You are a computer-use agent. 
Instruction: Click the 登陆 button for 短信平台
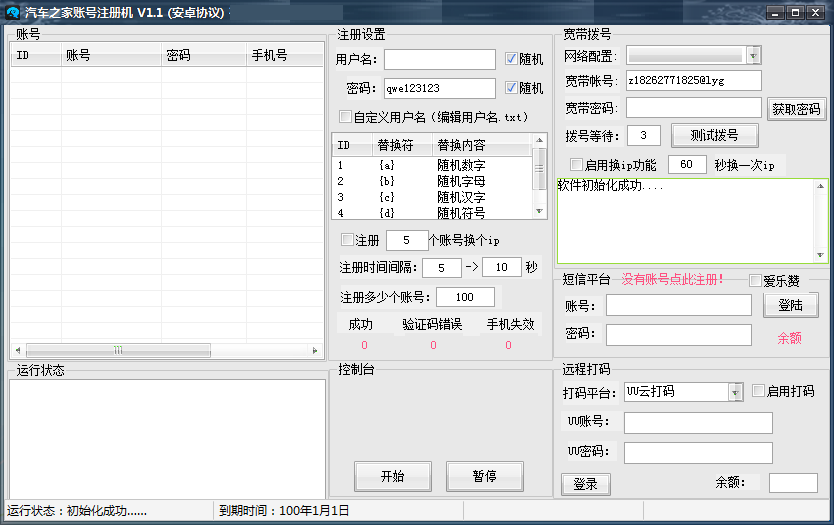point(790,305)
